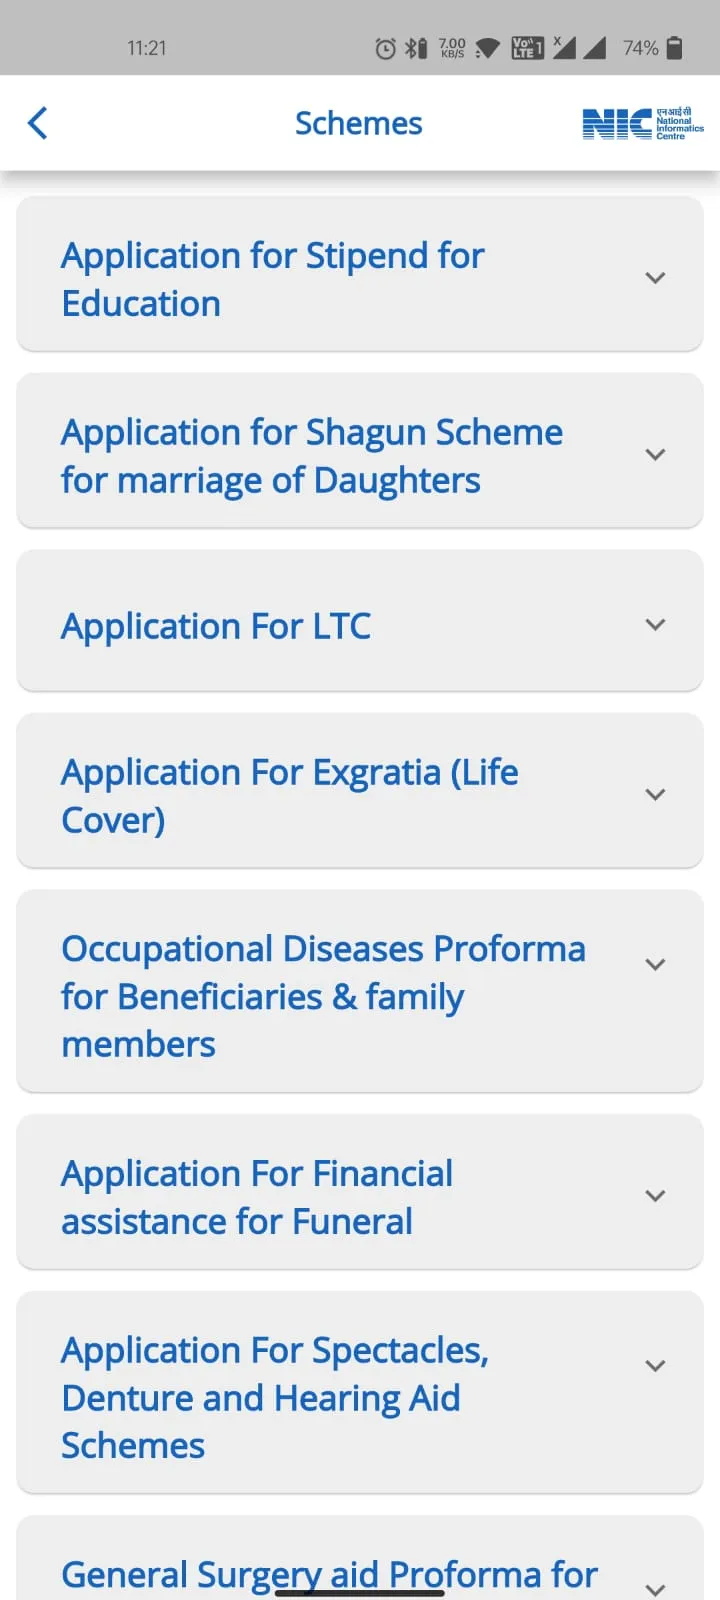Open Application for Stipend for Education

tap(272, 279)
